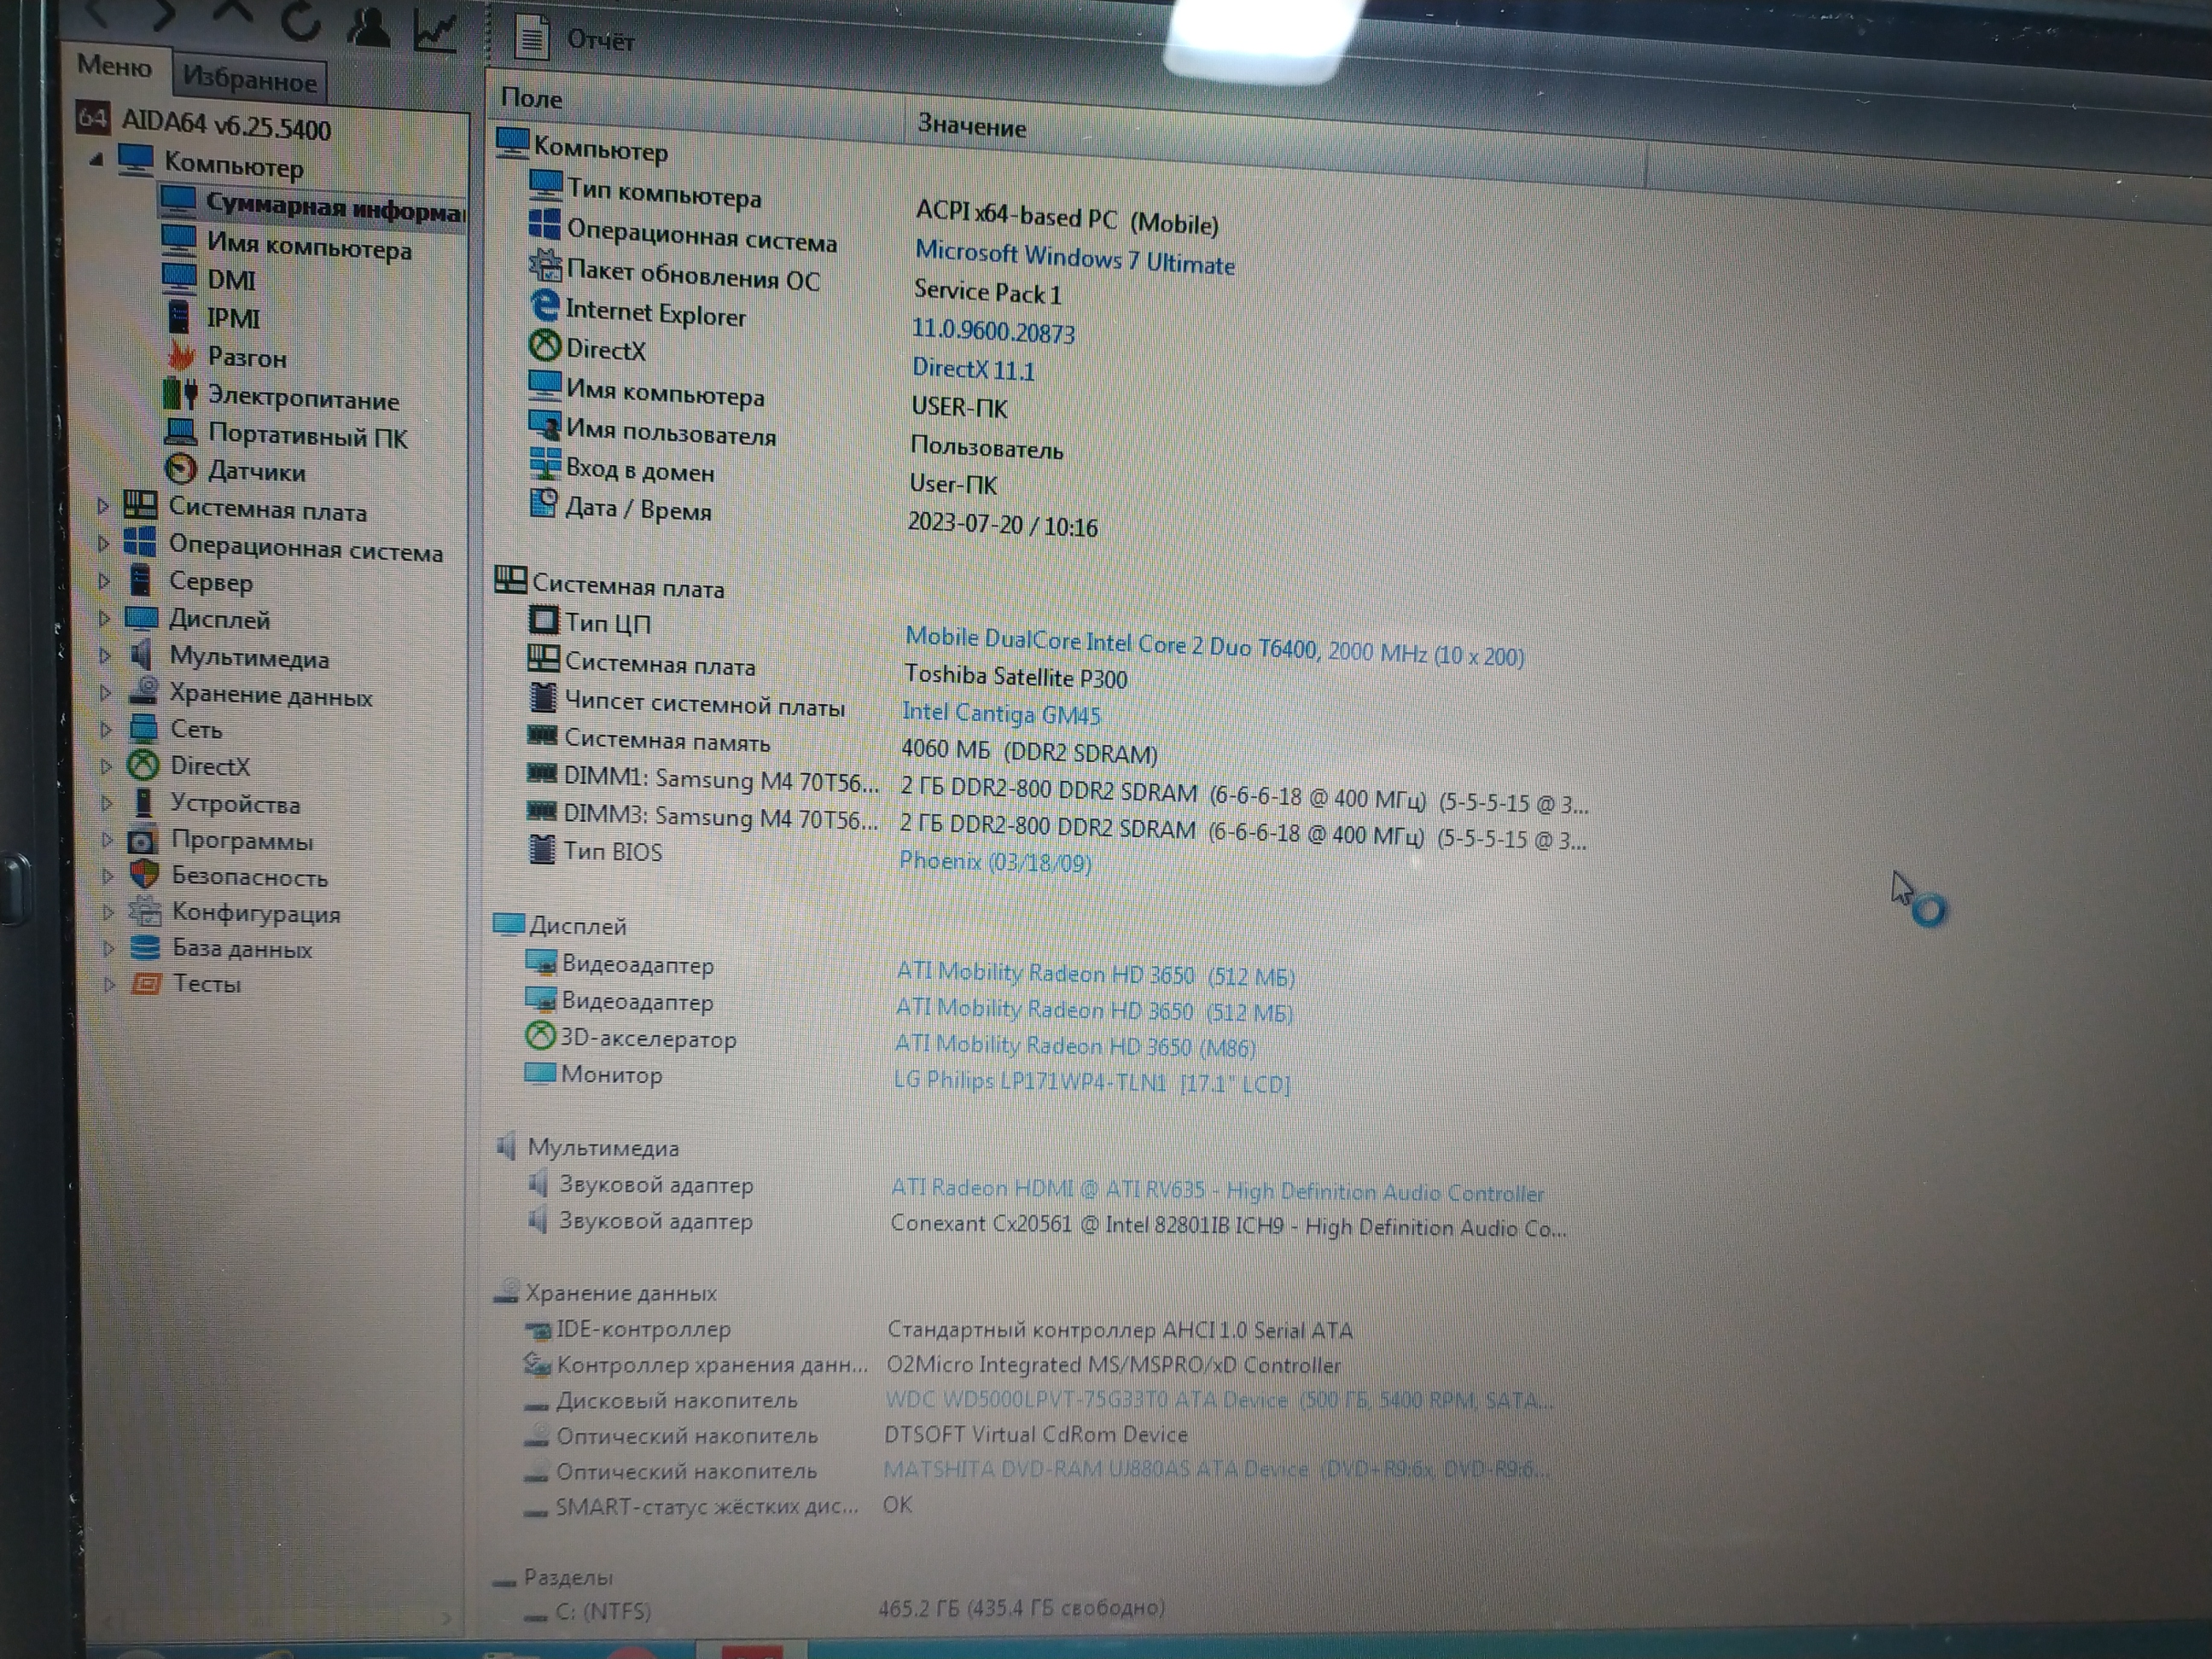This screenshot has height=1659, width=2212.
Task: Switch to the Избранное tab
Action: (x=249, y=80)
